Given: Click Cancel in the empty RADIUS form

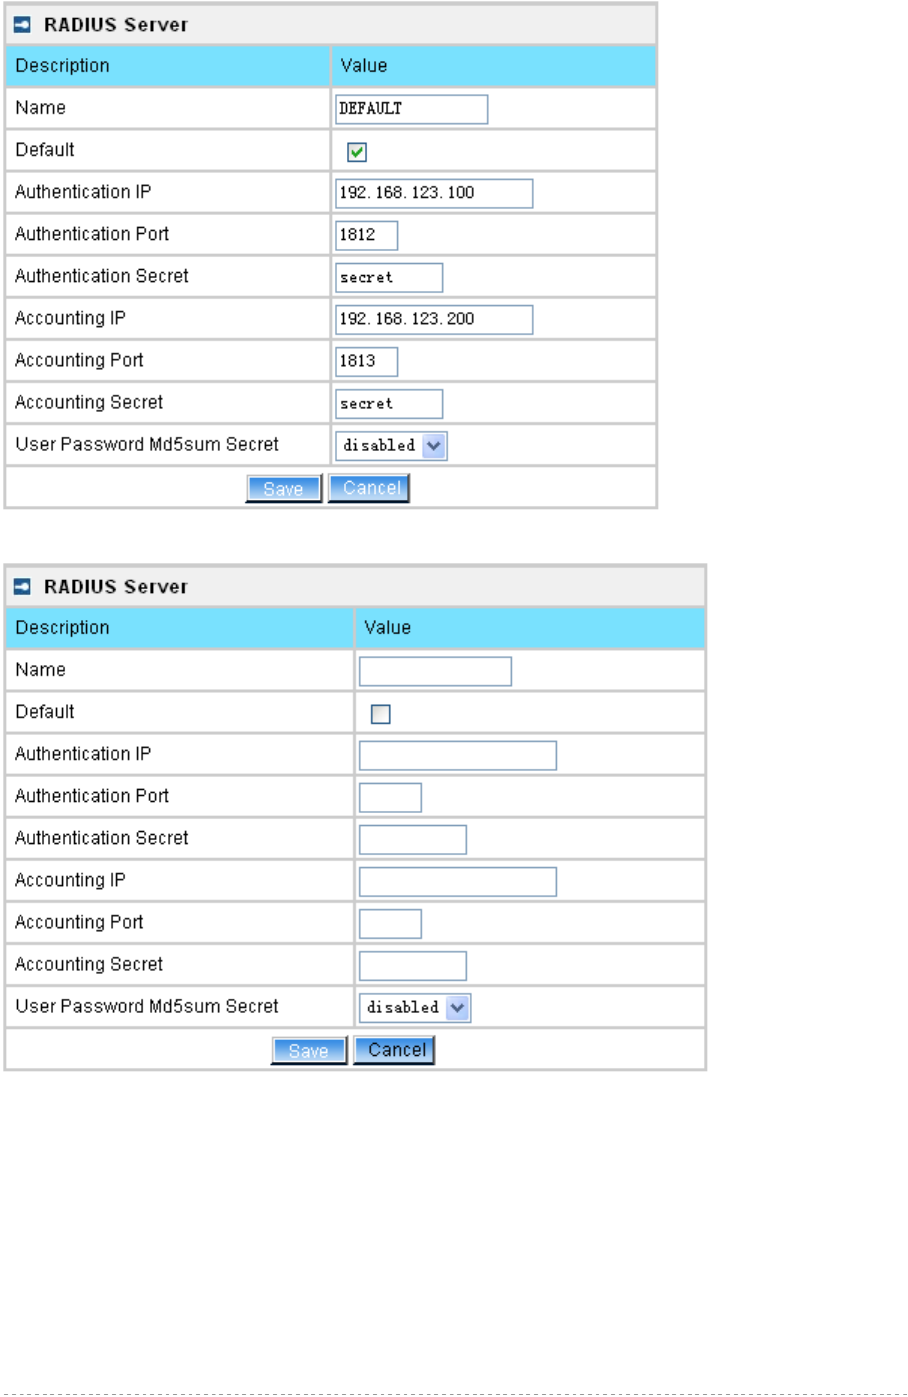Looking at the screenshot, I should coord(394,1050).
